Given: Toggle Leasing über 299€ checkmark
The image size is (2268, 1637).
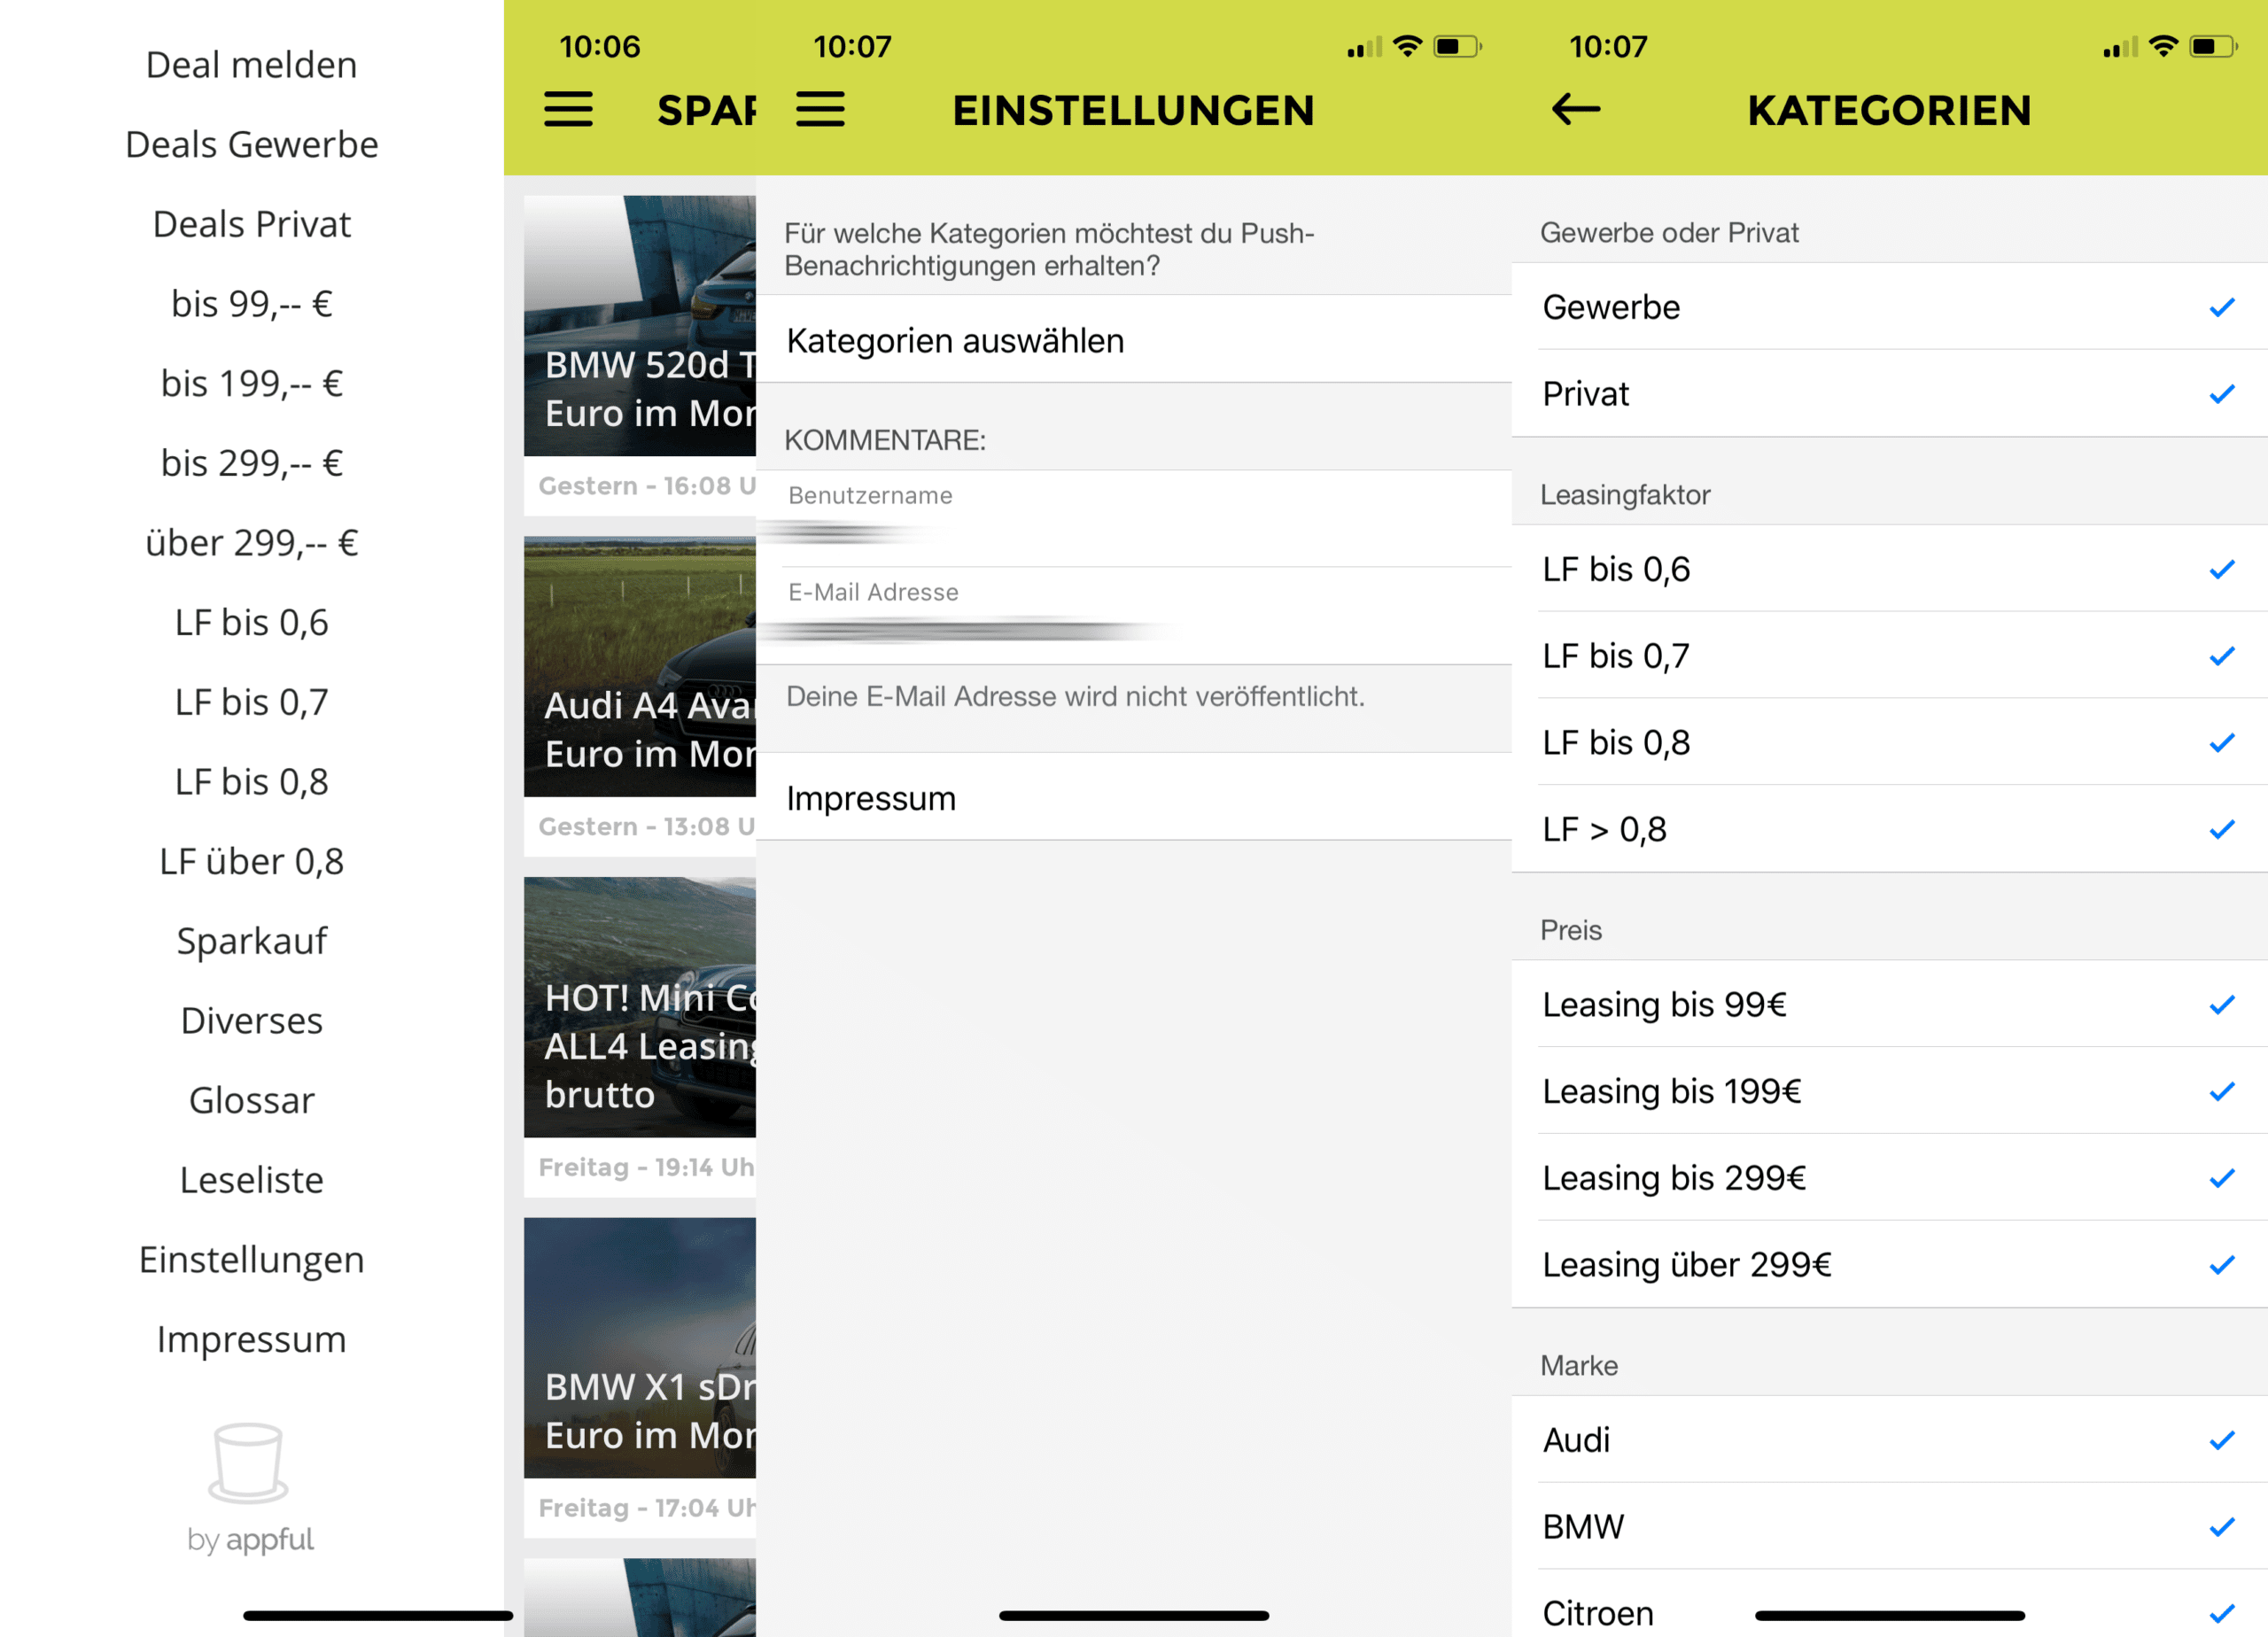Looking at the screenshot, I should click(x=2222, y=1265).
